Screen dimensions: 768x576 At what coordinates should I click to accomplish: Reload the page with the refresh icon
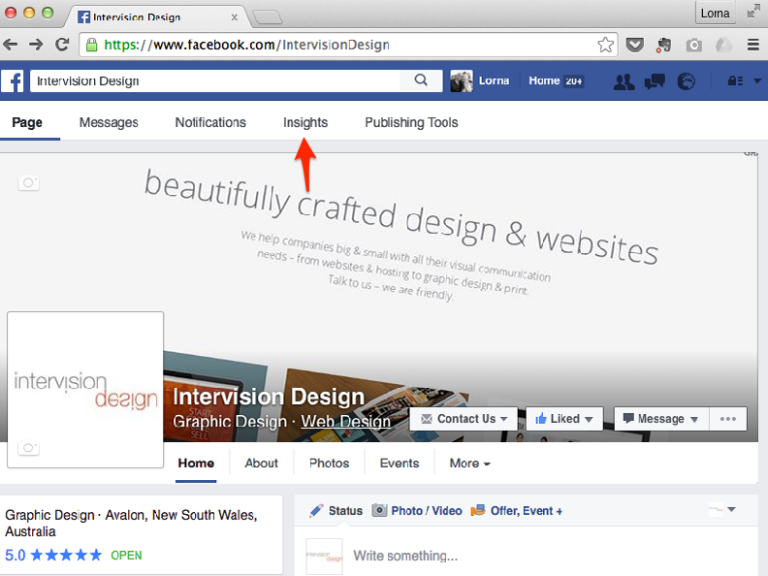[62, 45]
